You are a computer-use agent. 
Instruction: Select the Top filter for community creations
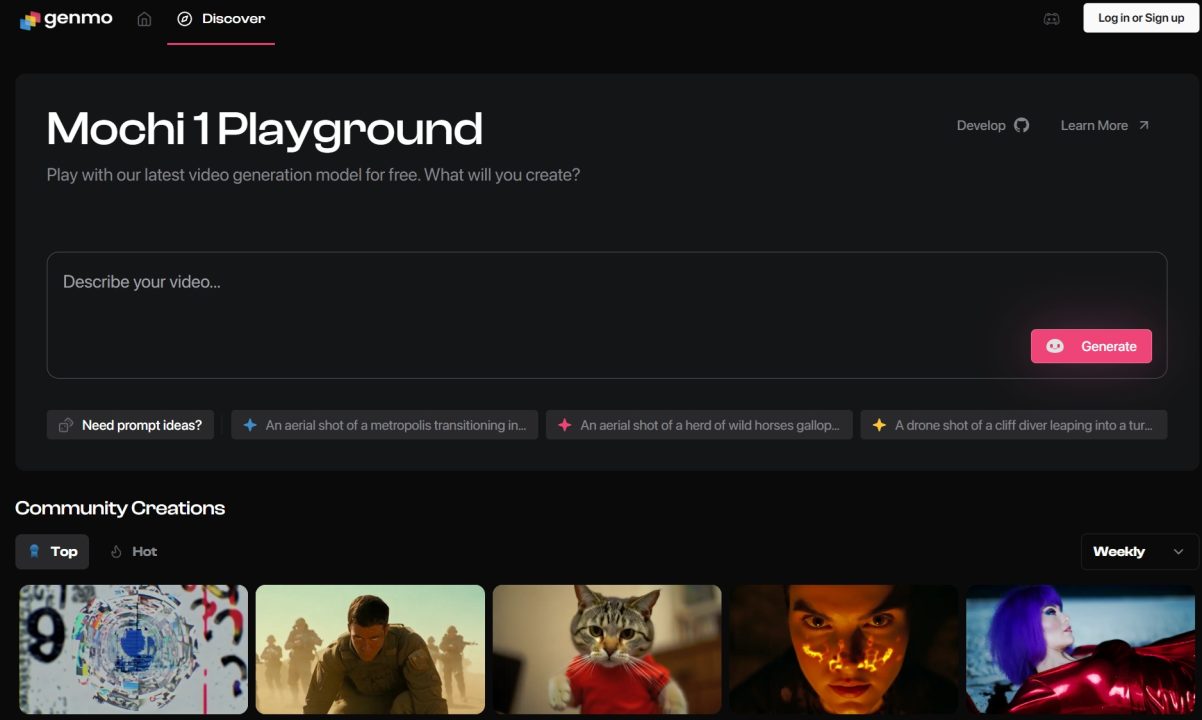(52, 551)
